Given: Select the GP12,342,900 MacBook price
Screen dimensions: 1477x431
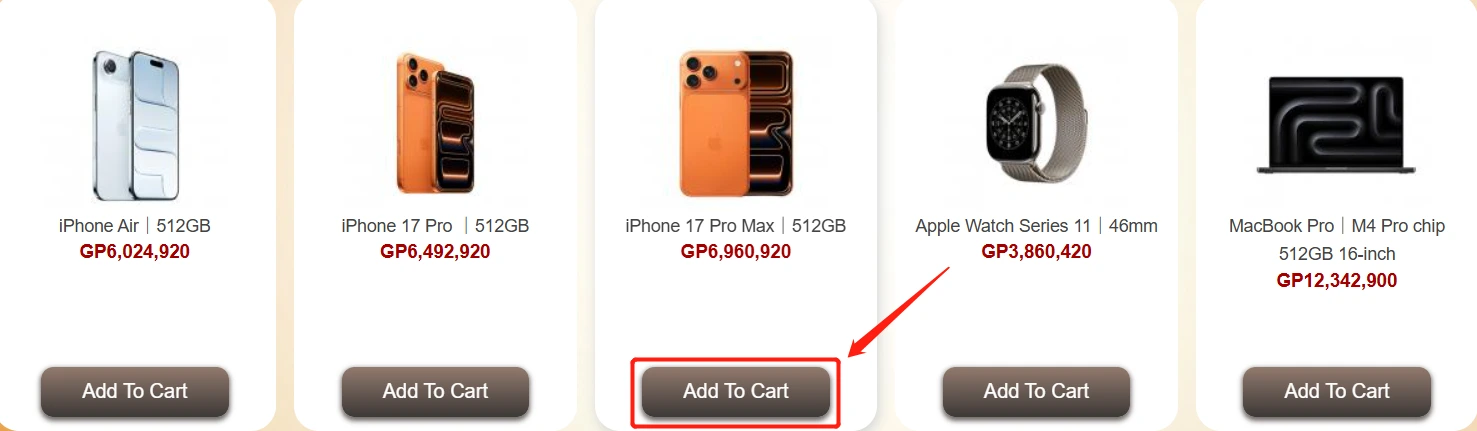Looking at the screenshot, I should pyautogui.click(x=1337, y=281).
